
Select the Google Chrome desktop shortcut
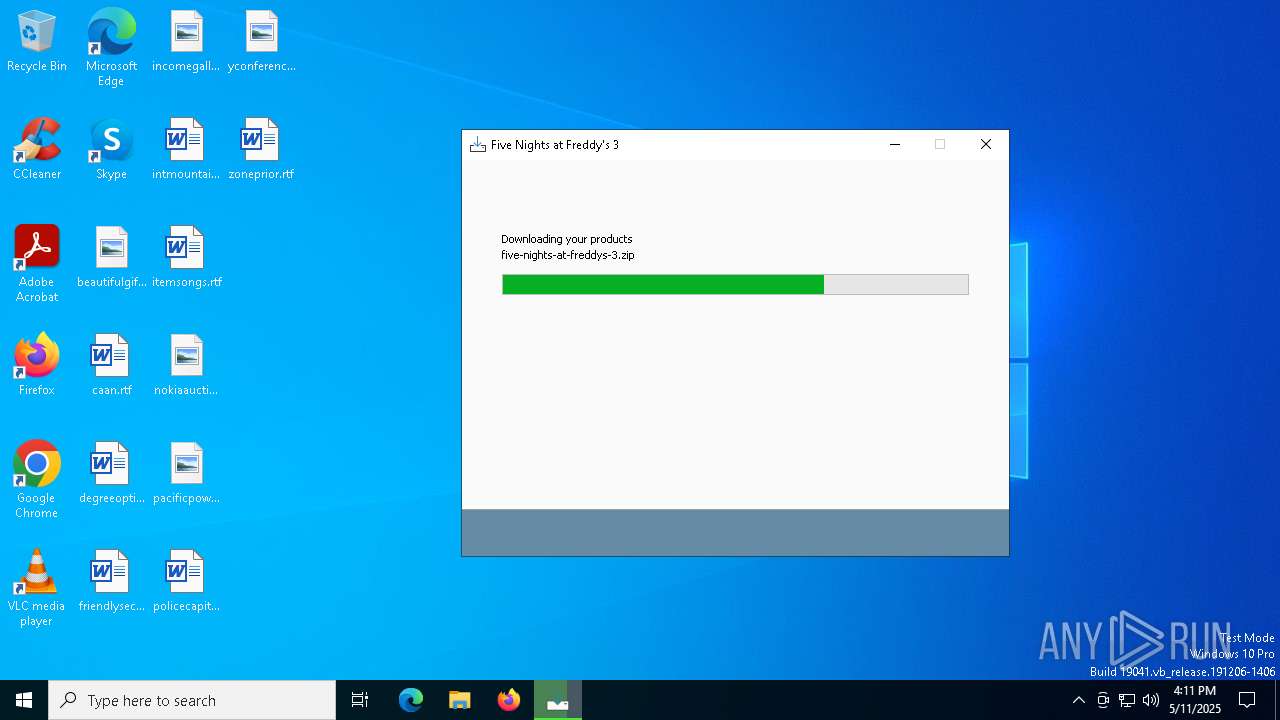pos(37,480)
